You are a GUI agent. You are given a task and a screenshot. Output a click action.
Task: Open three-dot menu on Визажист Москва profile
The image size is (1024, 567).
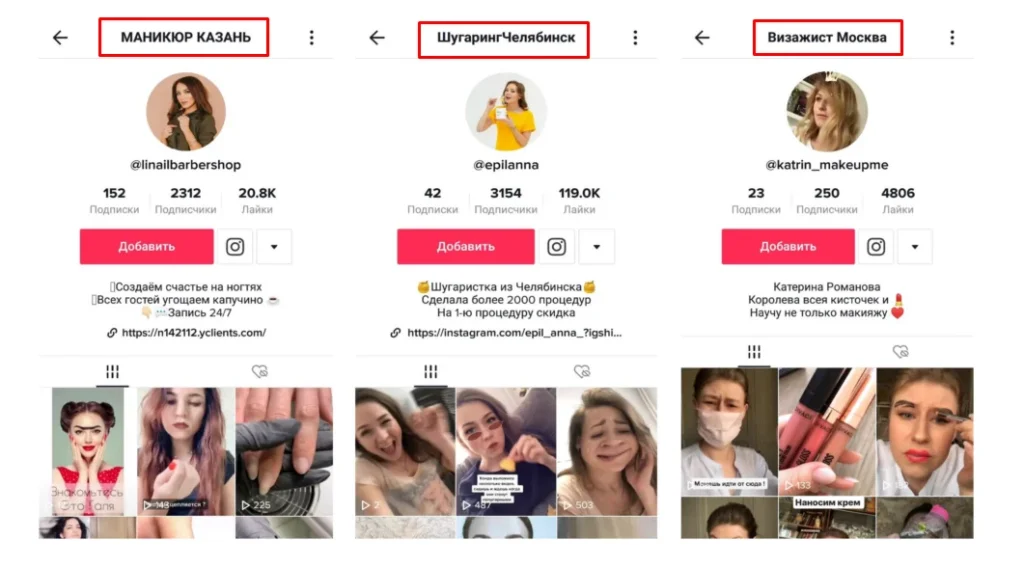[952, 38]
